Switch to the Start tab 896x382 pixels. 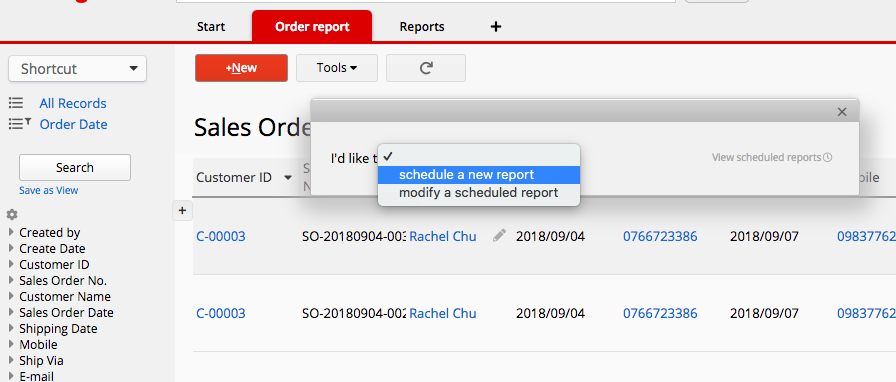click(x=211, y=27)
